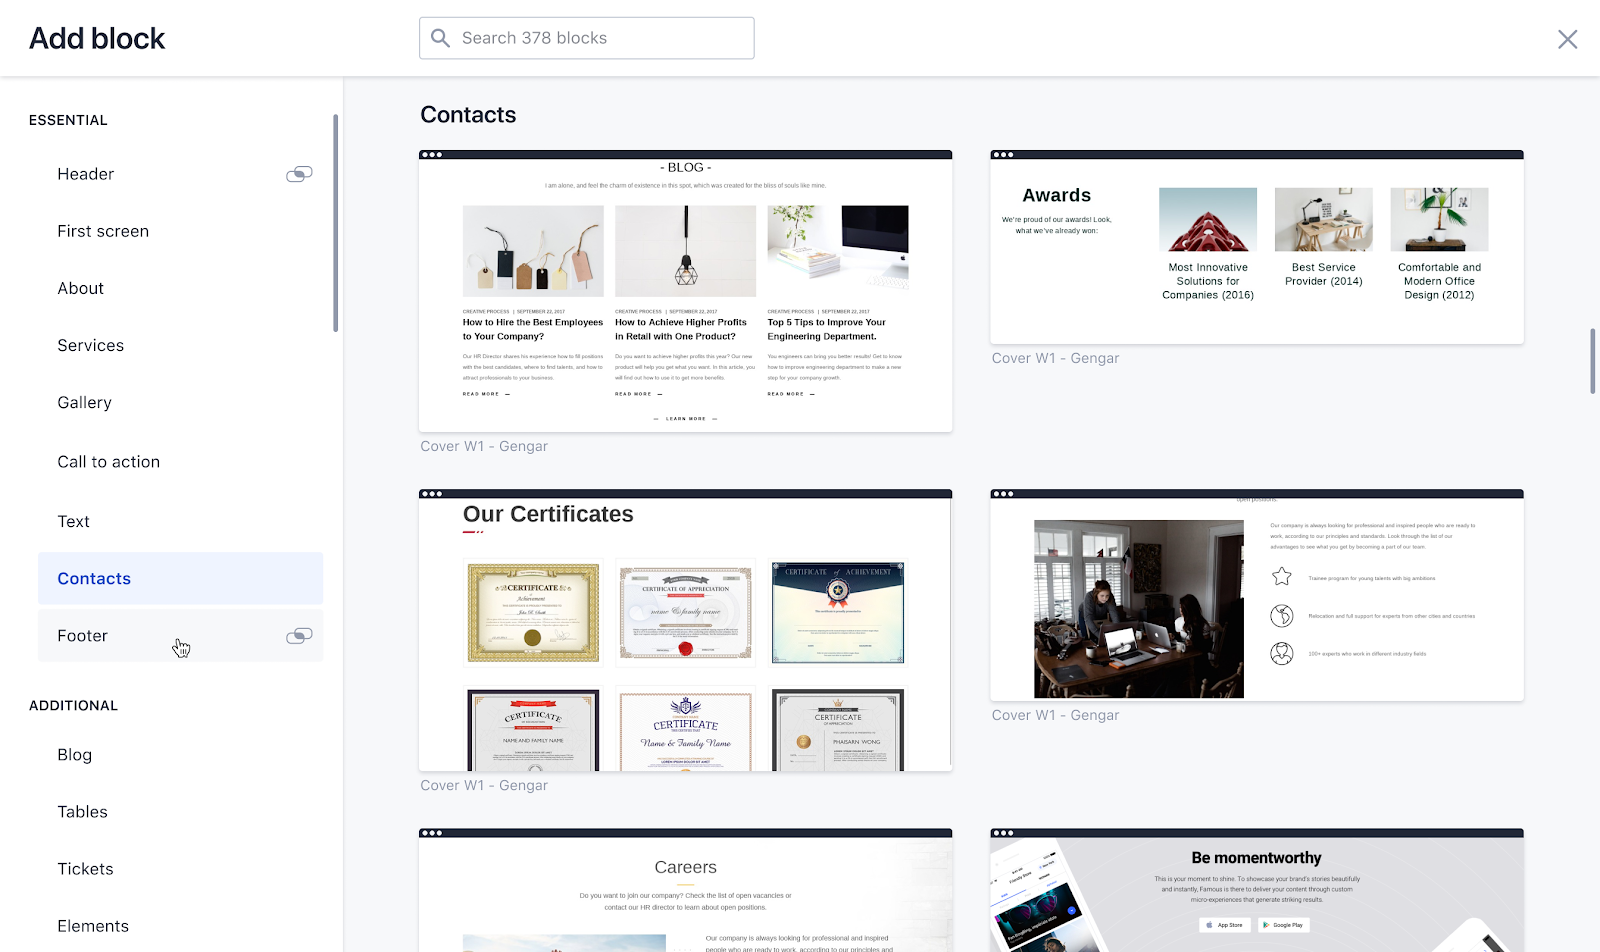1600x952 pixels.
Task: Click the Add block title
Action: 97,38
